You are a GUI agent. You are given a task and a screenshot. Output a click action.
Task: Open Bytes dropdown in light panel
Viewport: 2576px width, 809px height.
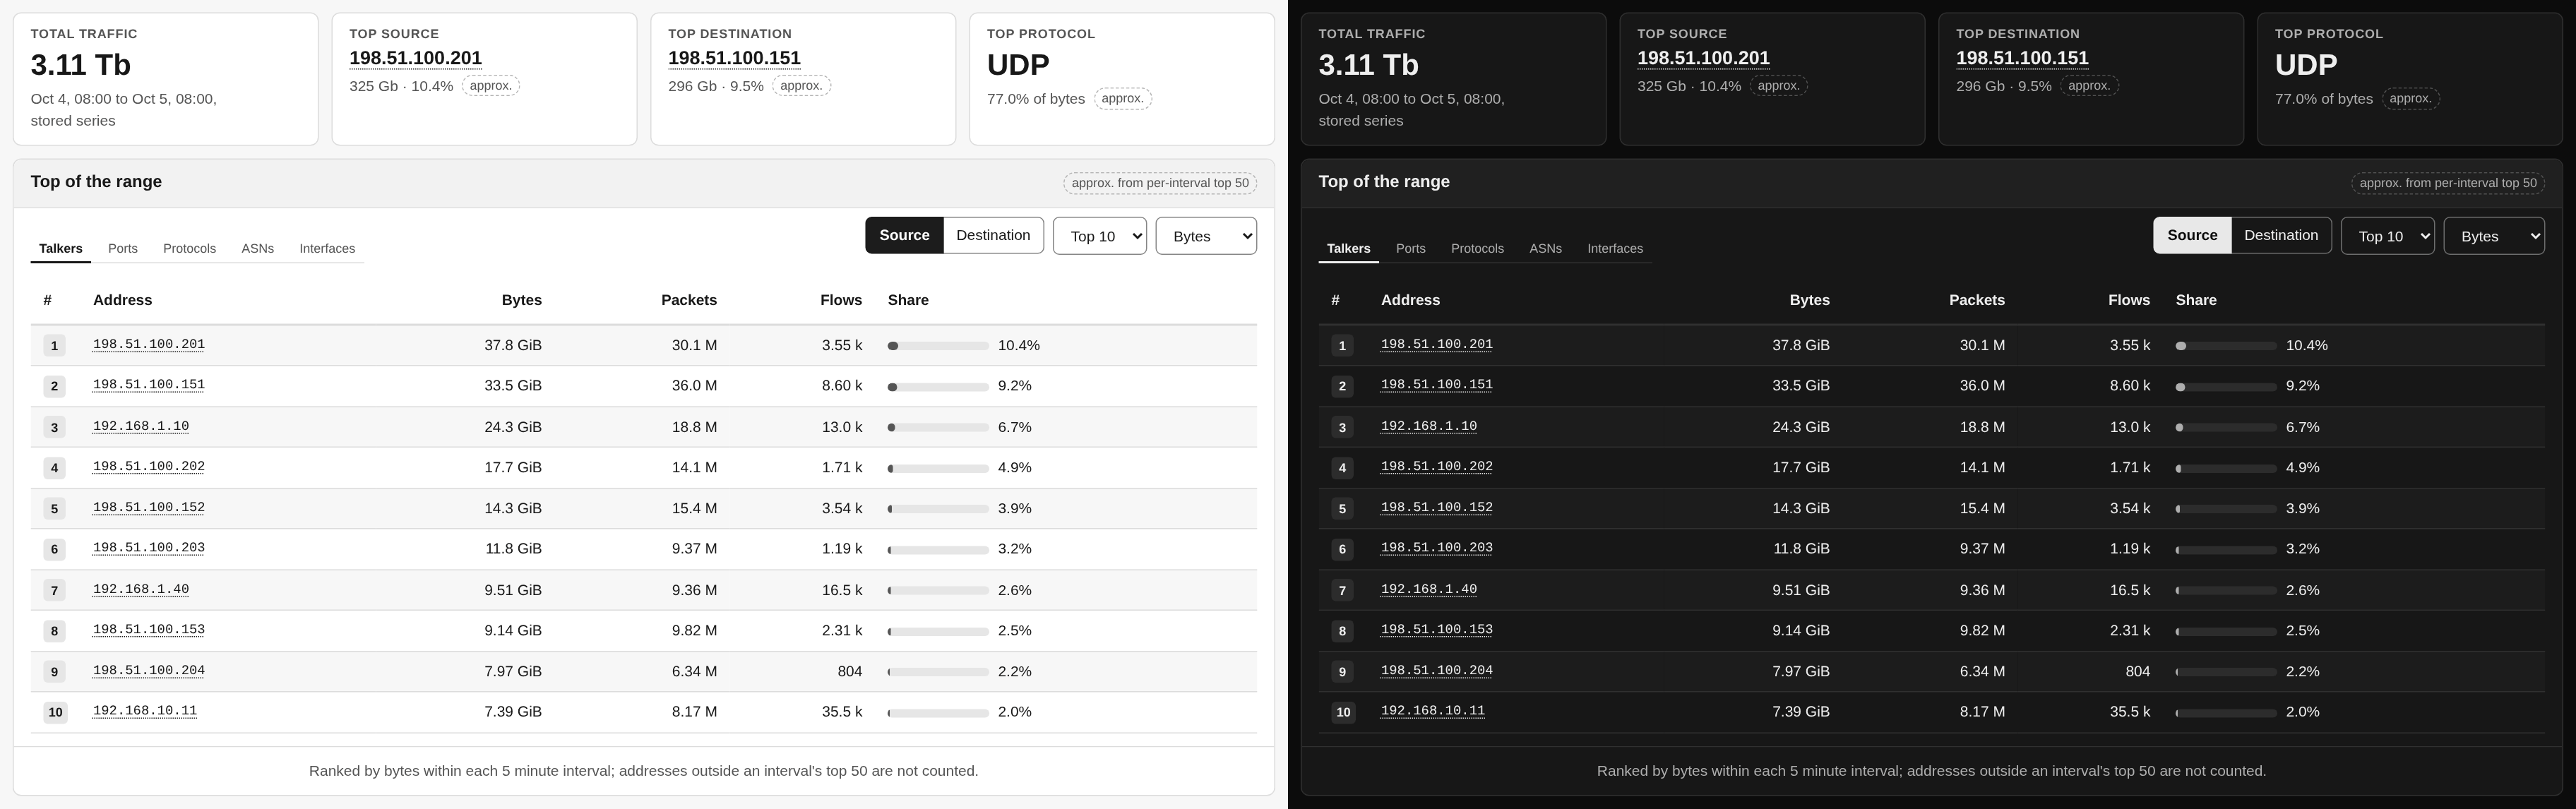point(1206,236)
